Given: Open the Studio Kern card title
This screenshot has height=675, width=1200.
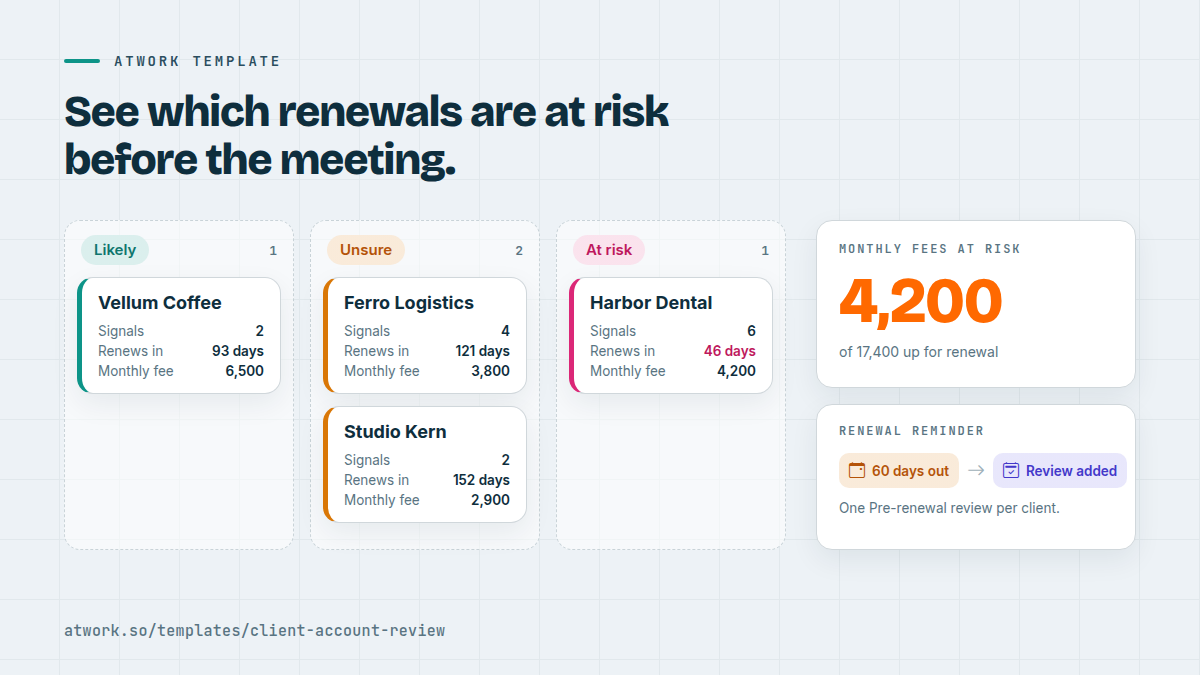Looking at the screenshot, I should click(x=395, y=432).
